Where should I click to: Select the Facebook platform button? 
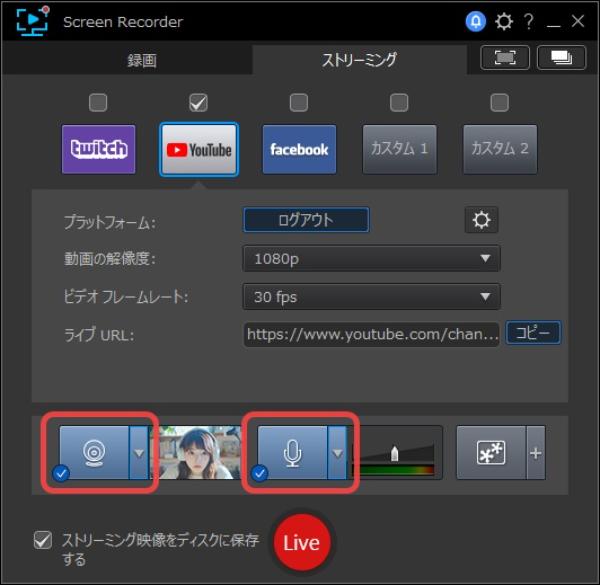tap(299, 149)
